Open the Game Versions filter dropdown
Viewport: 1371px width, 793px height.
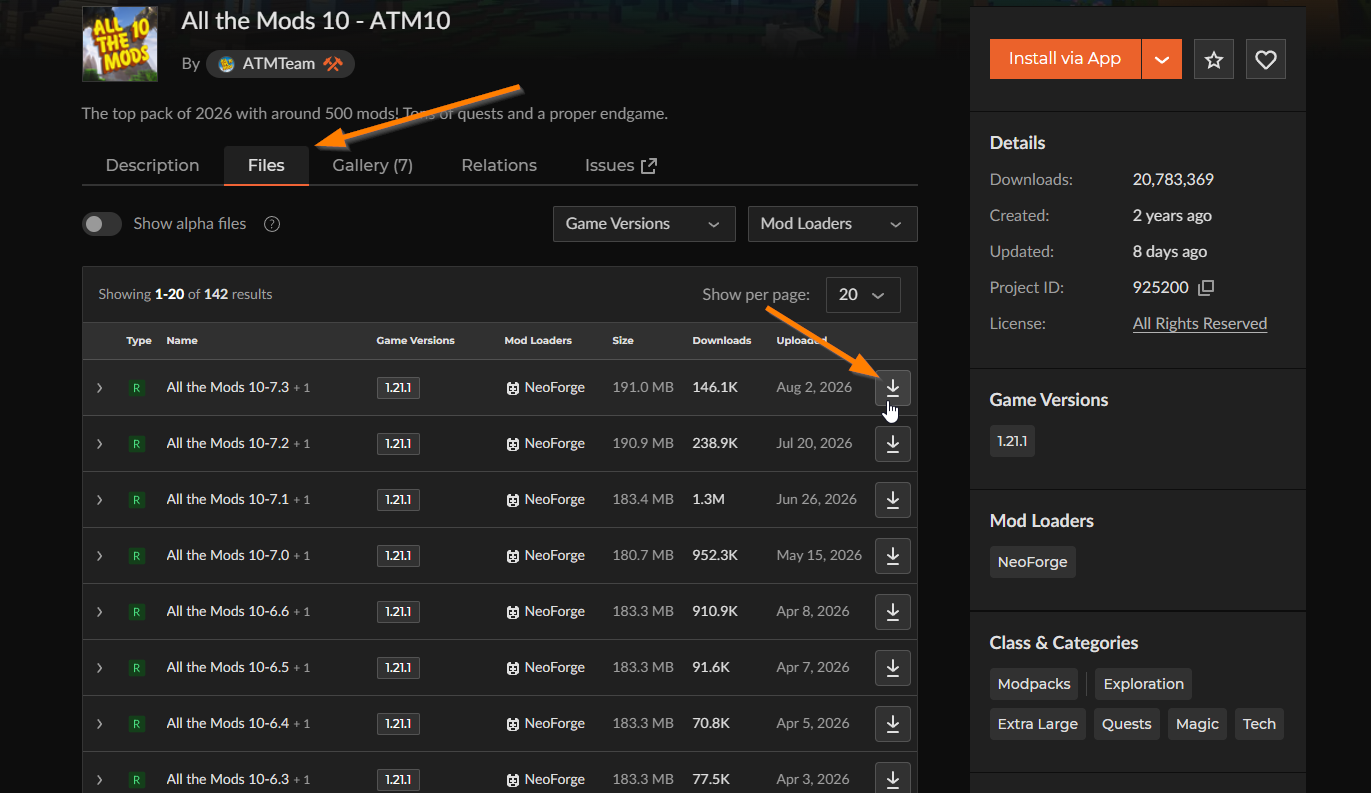pyautogui.click(x=644, y=224)
